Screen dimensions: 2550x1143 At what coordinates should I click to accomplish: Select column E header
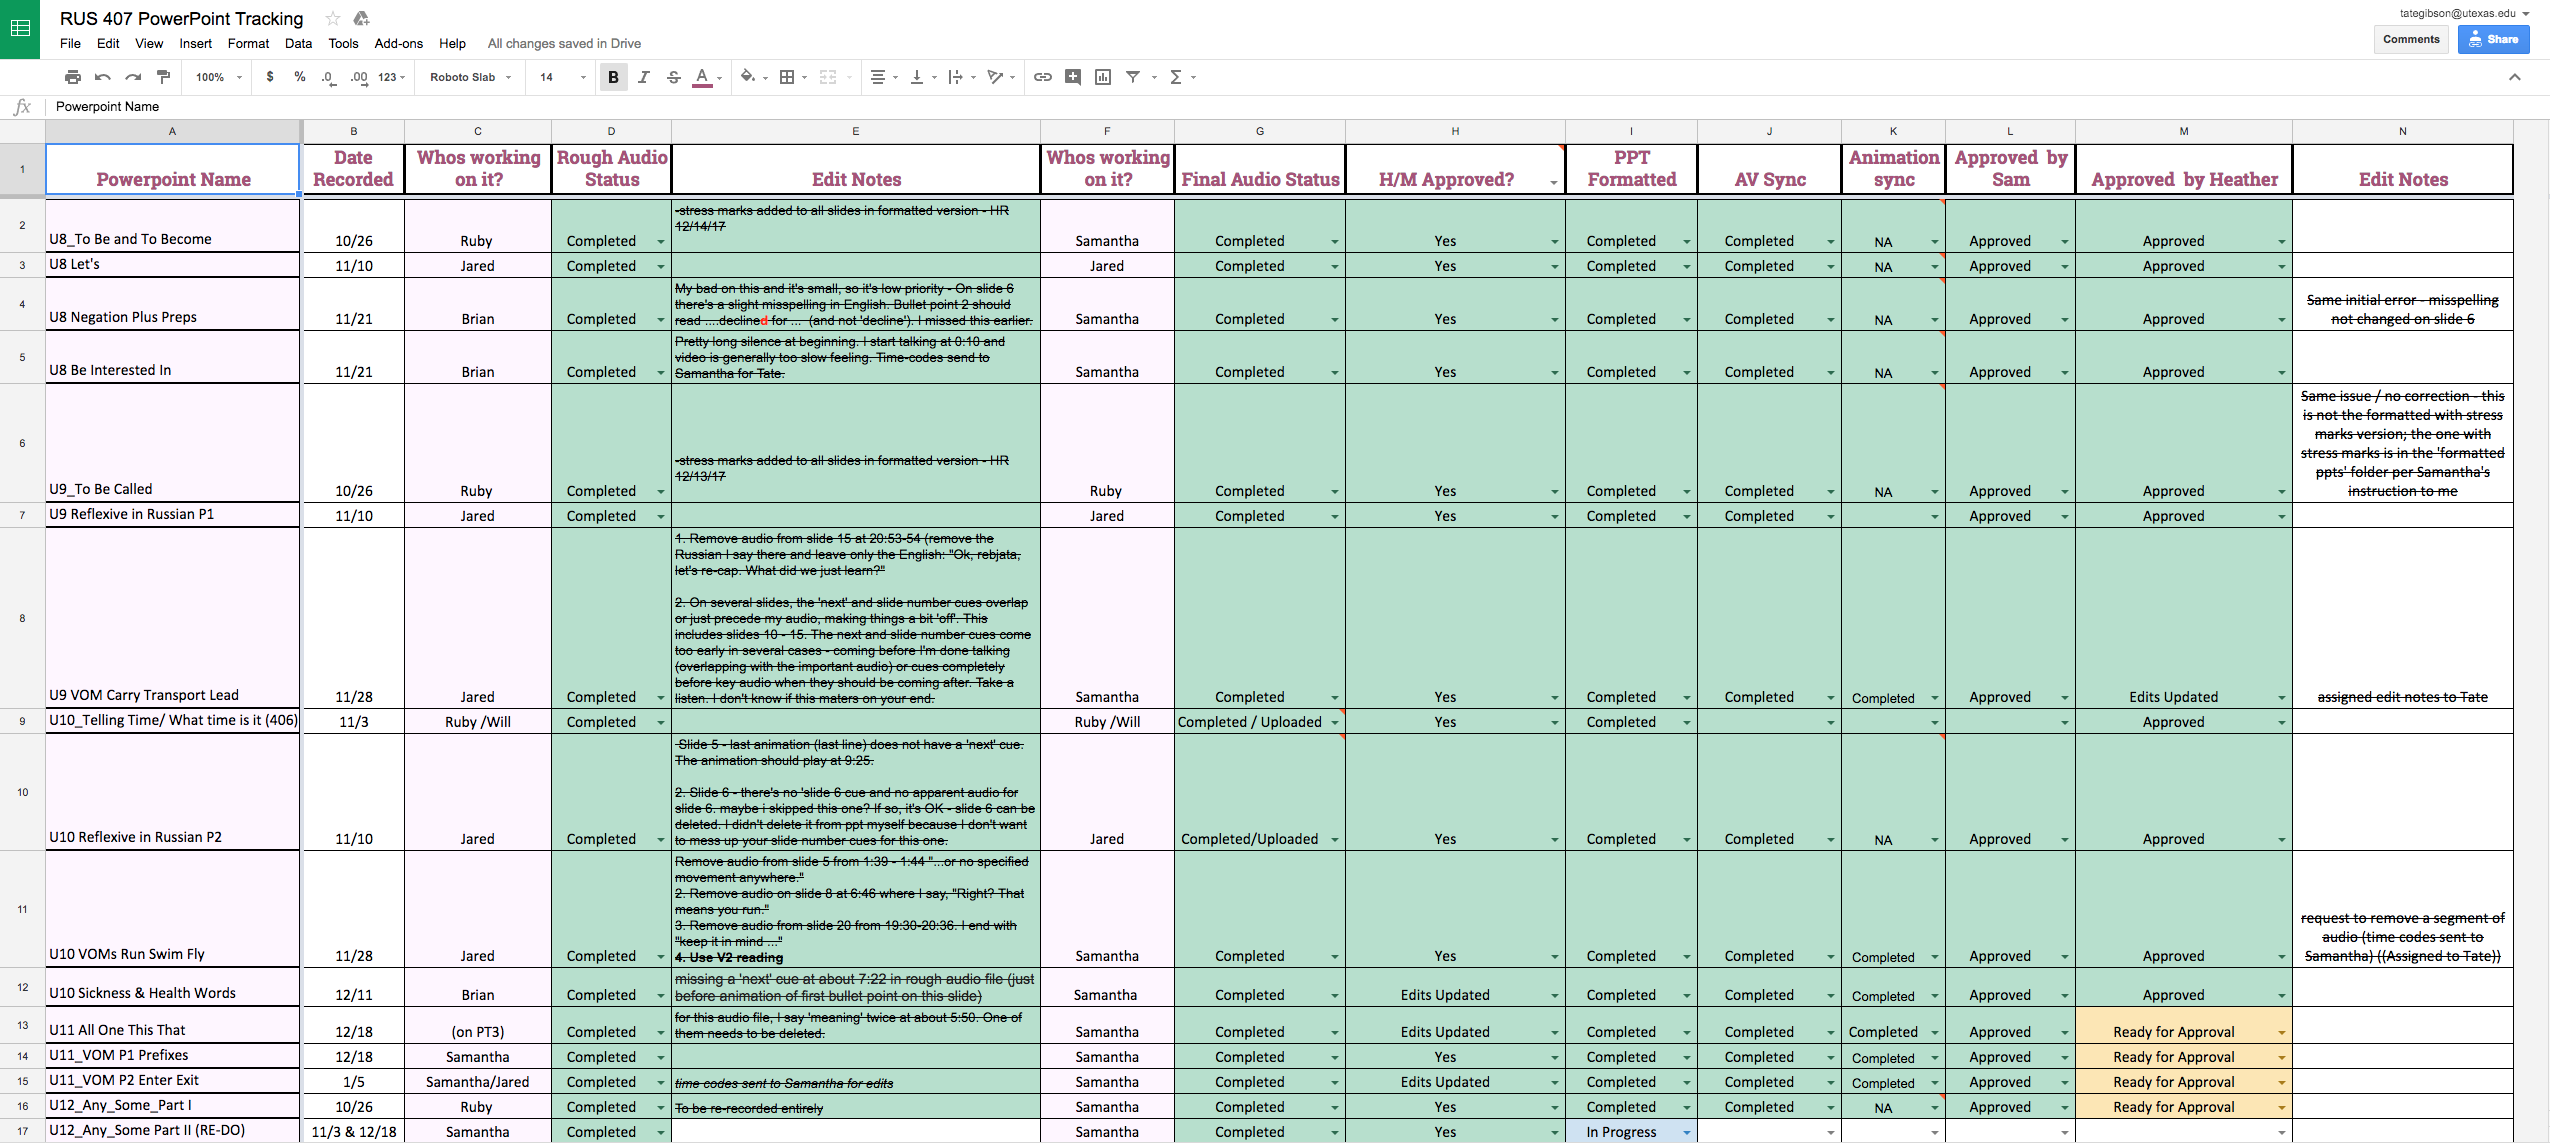point(855,131)
